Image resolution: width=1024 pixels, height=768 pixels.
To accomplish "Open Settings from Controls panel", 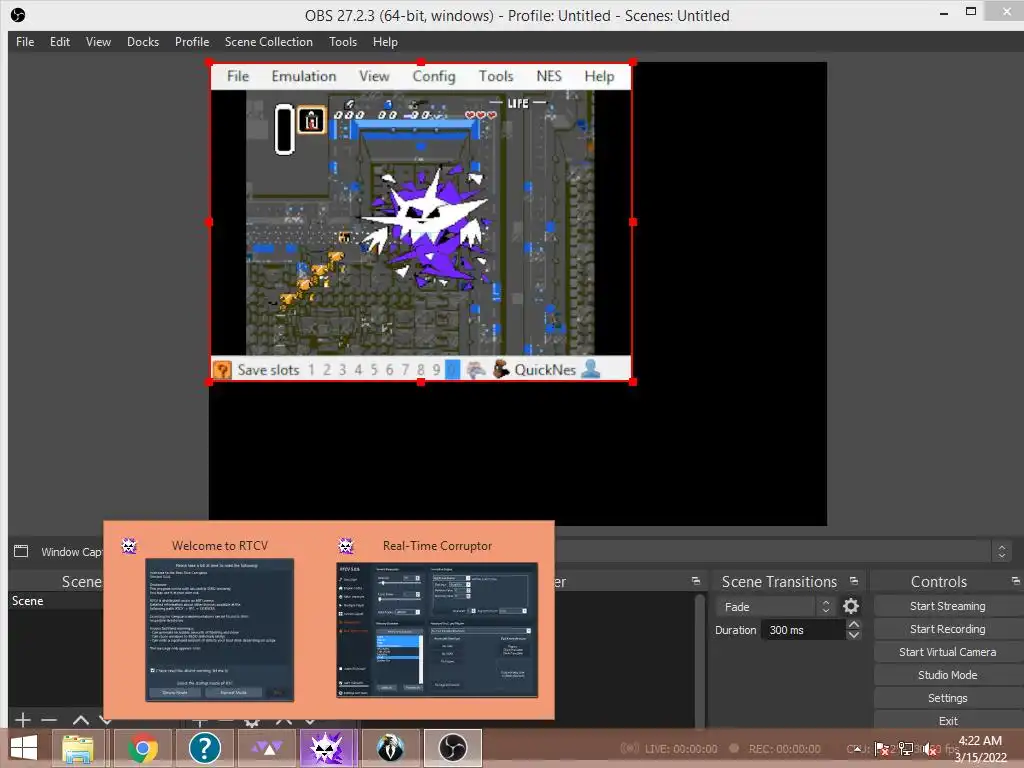I will tap(947, 697).
